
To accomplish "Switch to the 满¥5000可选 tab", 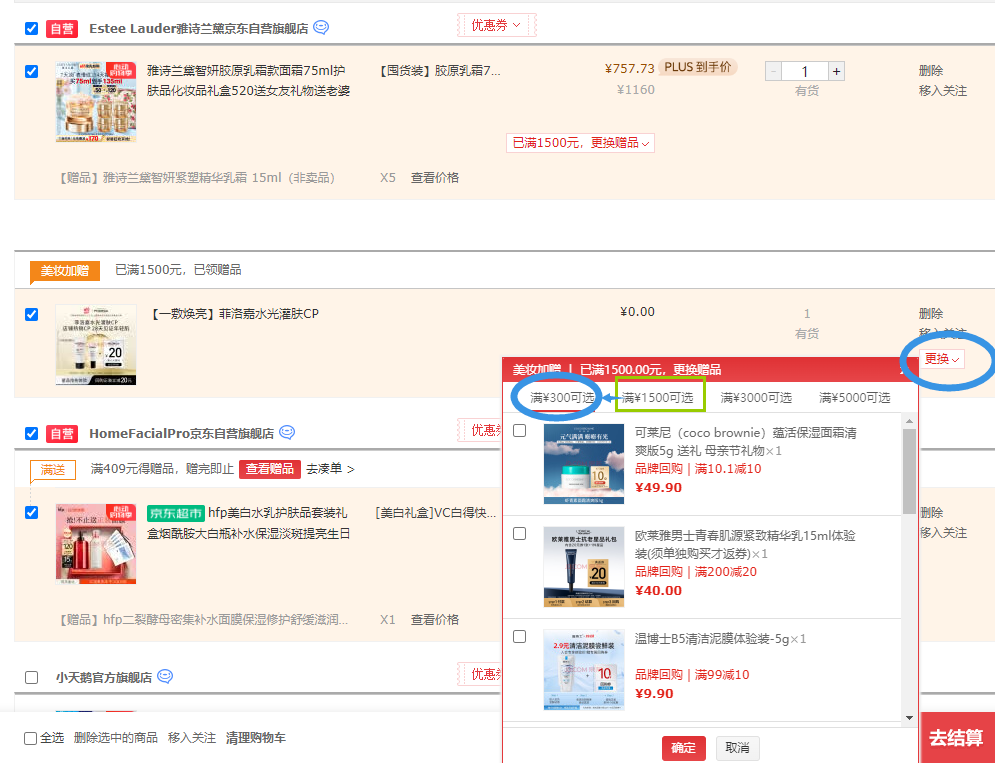I will (x=854, y=398).
